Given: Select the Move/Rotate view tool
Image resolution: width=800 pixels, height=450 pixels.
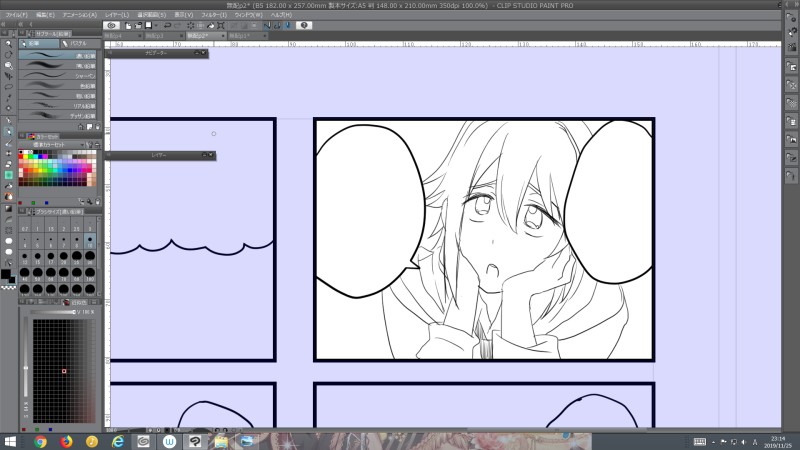Looking at the screenshot, I should (8, 55).
